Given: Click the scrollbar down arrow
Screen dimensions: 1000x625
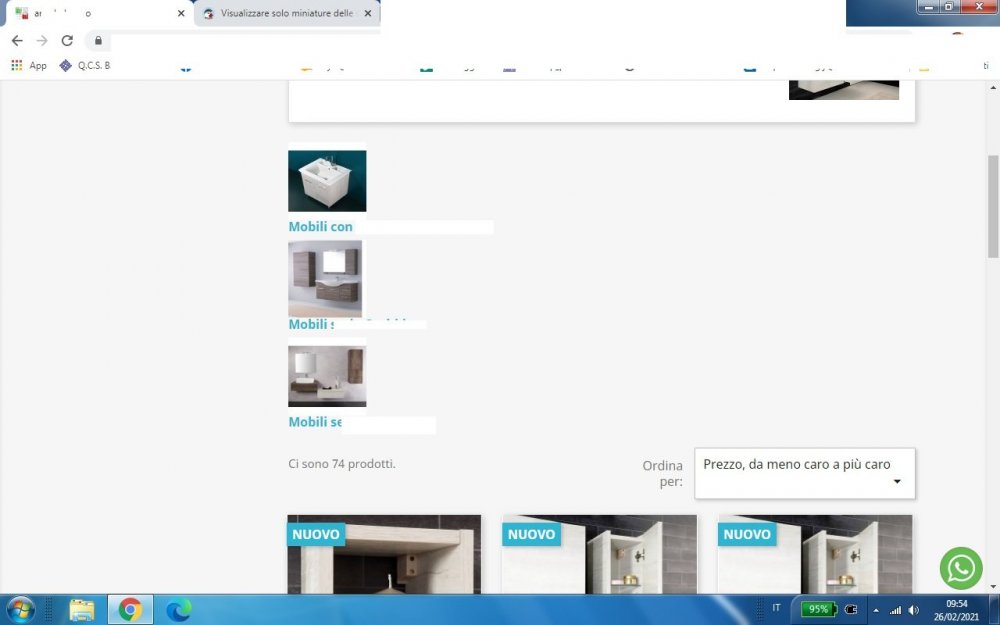Looking at the screenshot, I should pos(993,587).
